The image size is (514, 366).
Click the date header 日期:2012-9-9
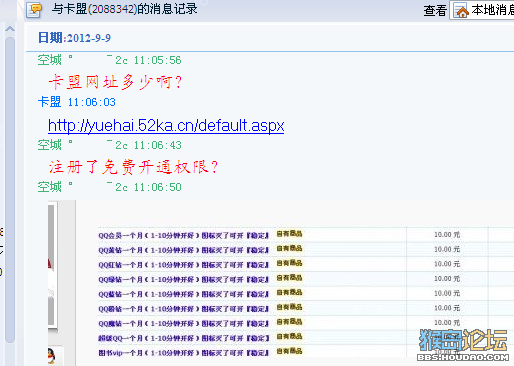pos(74,38)
